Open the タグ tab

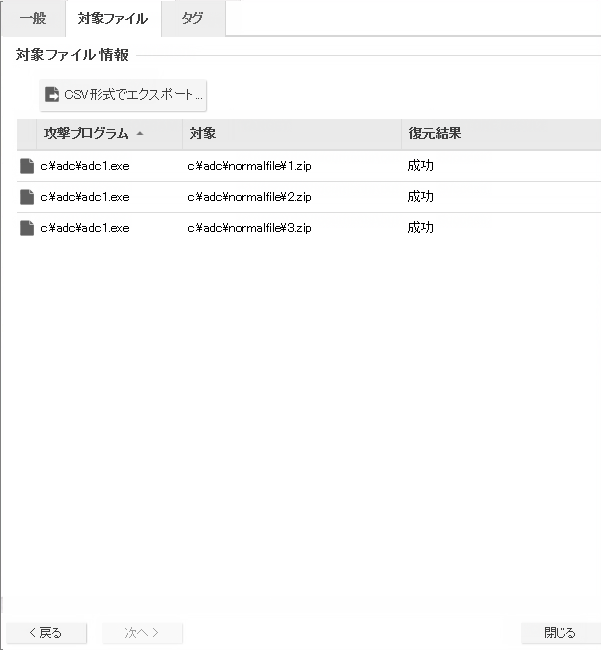(192, 18)
